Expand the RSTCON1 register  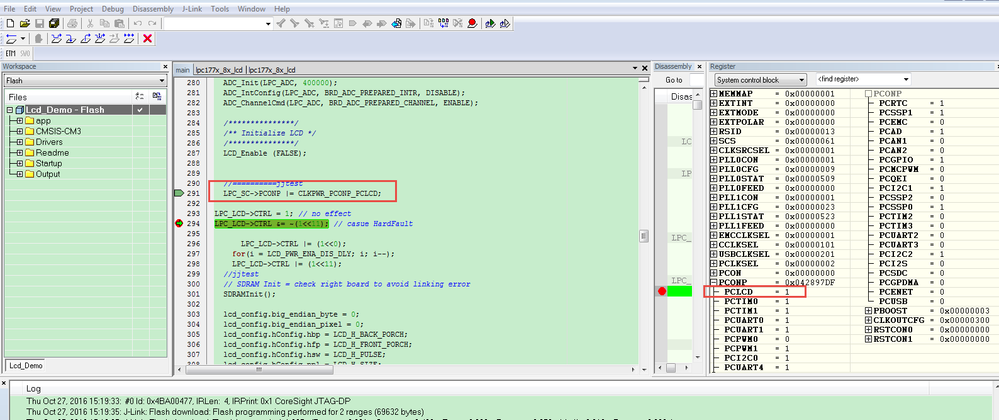pyautogui.click(x=868, y=340)
